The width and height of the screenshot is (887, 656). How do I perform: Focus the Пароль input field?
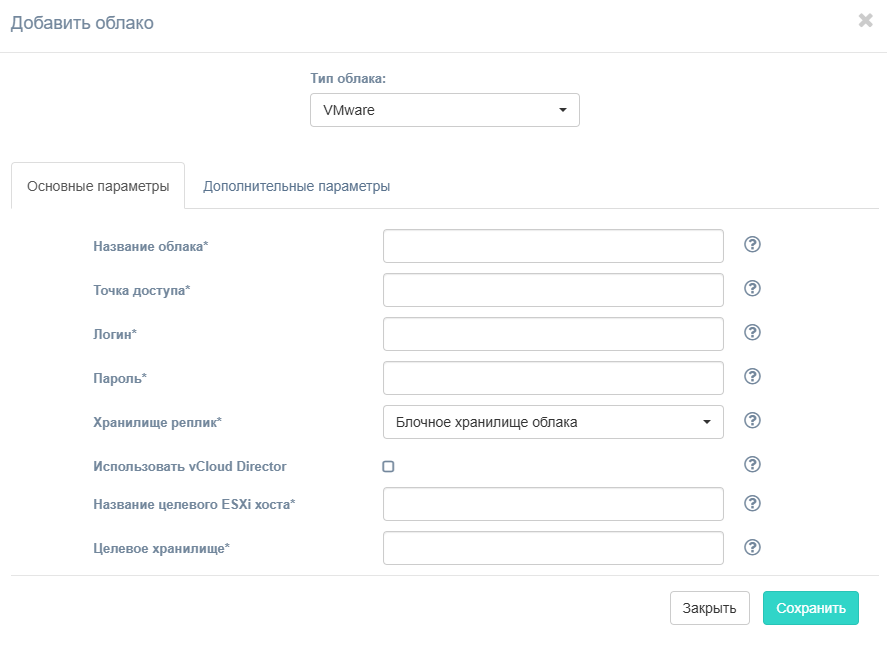point(553,378)
